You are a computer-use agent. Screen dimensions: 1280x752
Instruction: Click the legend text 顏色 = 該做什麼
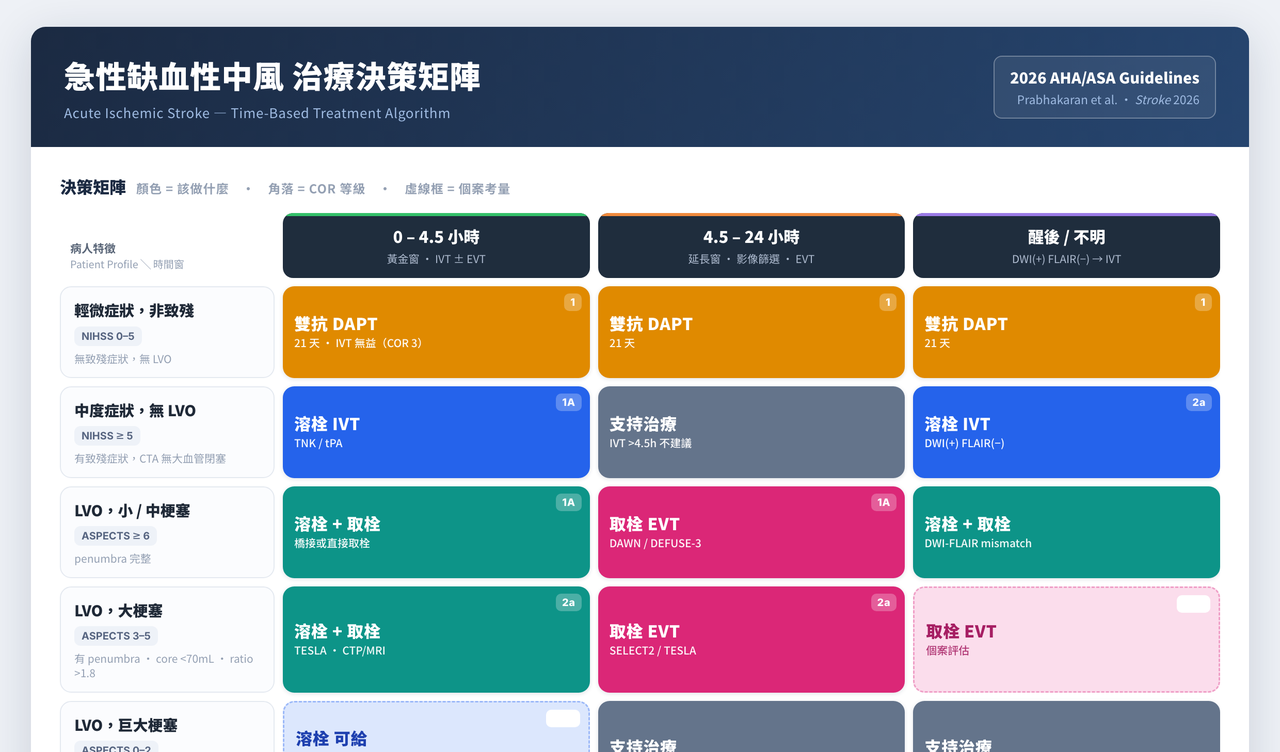[182, 189]
